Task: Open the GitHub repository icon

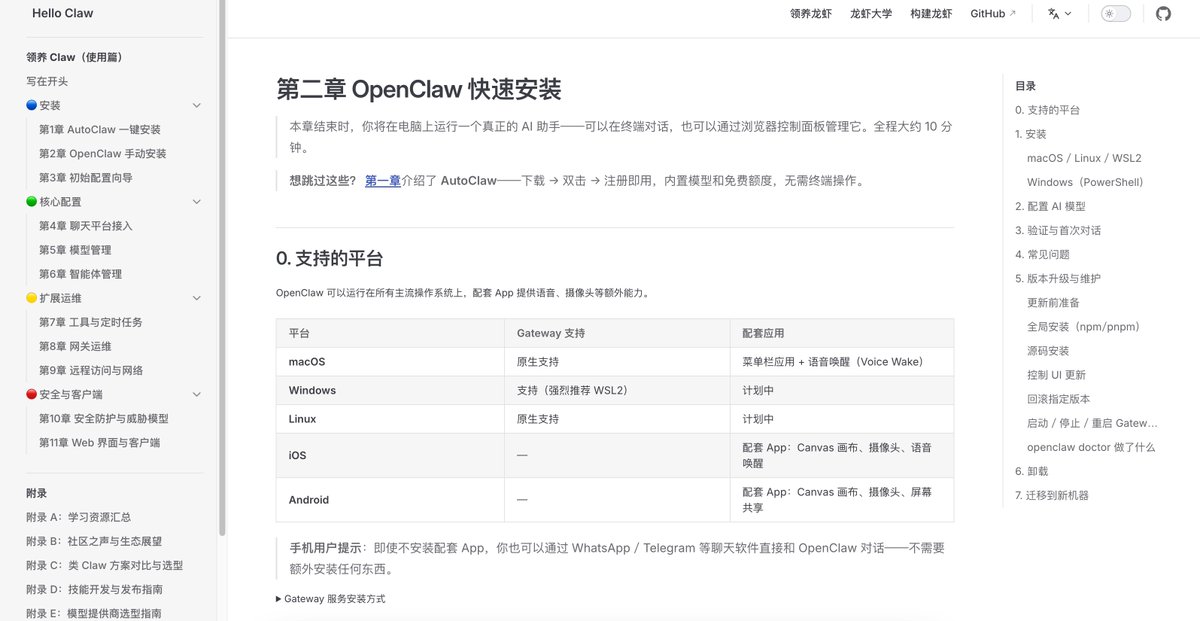Action: point(1163,14)
